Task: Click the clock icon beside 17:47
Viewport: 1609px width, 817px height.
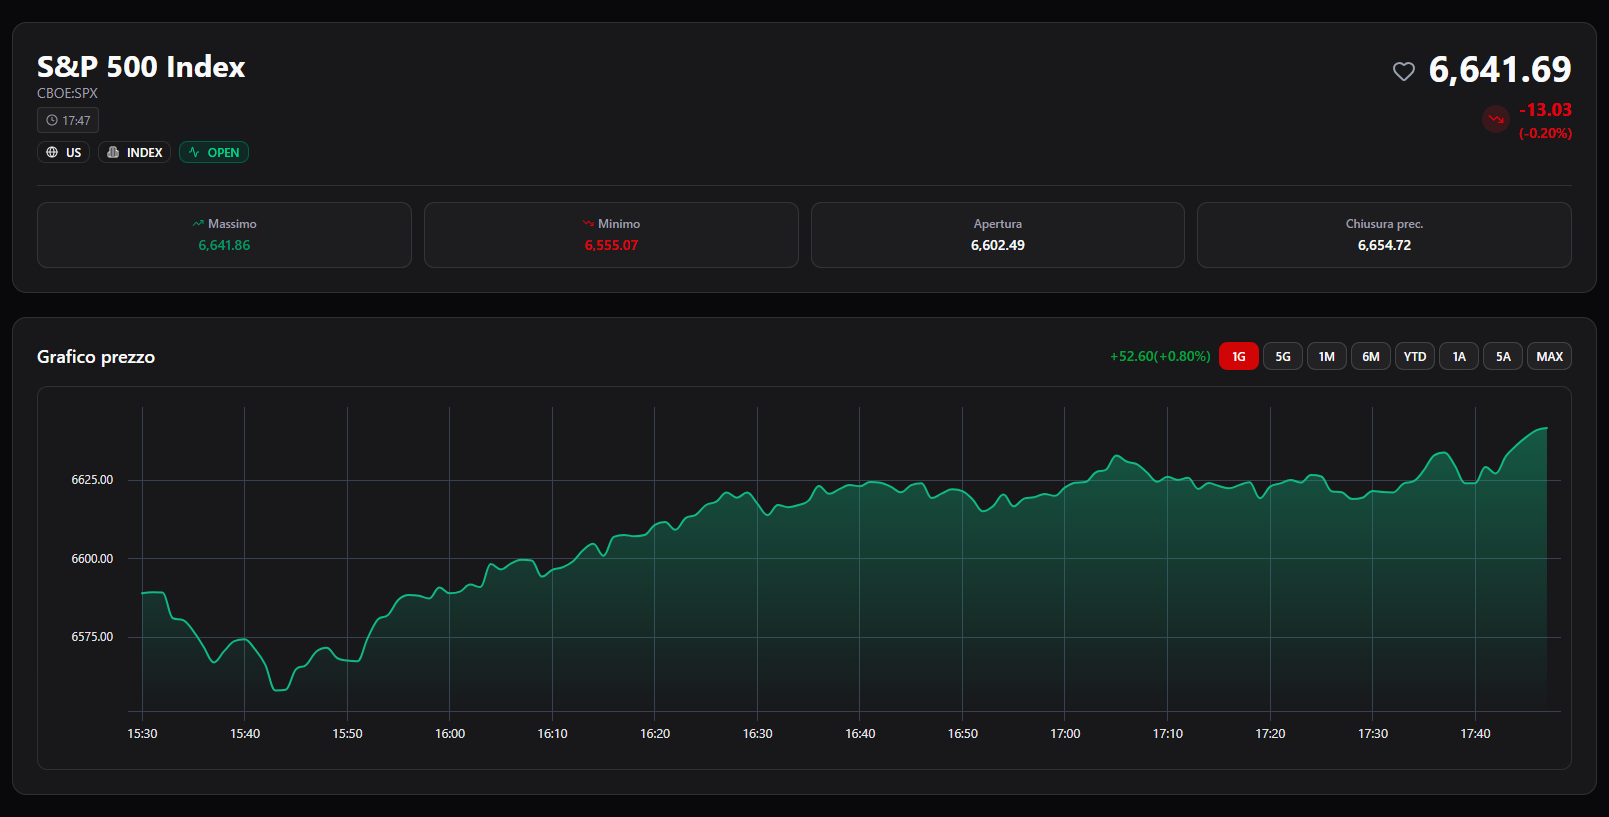Action: coord(52,121)
